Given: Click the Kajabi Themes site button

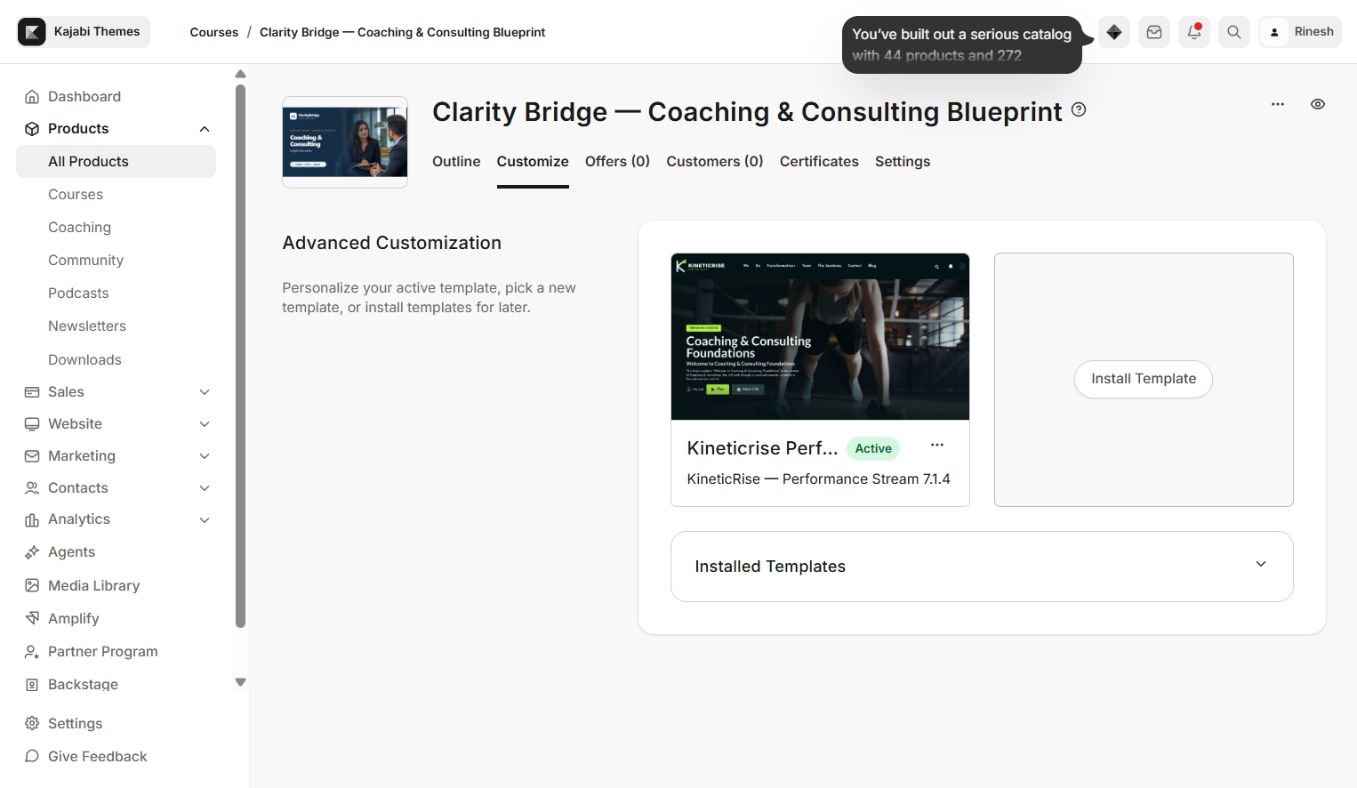Looking at the screenshot, I should 84,32.
